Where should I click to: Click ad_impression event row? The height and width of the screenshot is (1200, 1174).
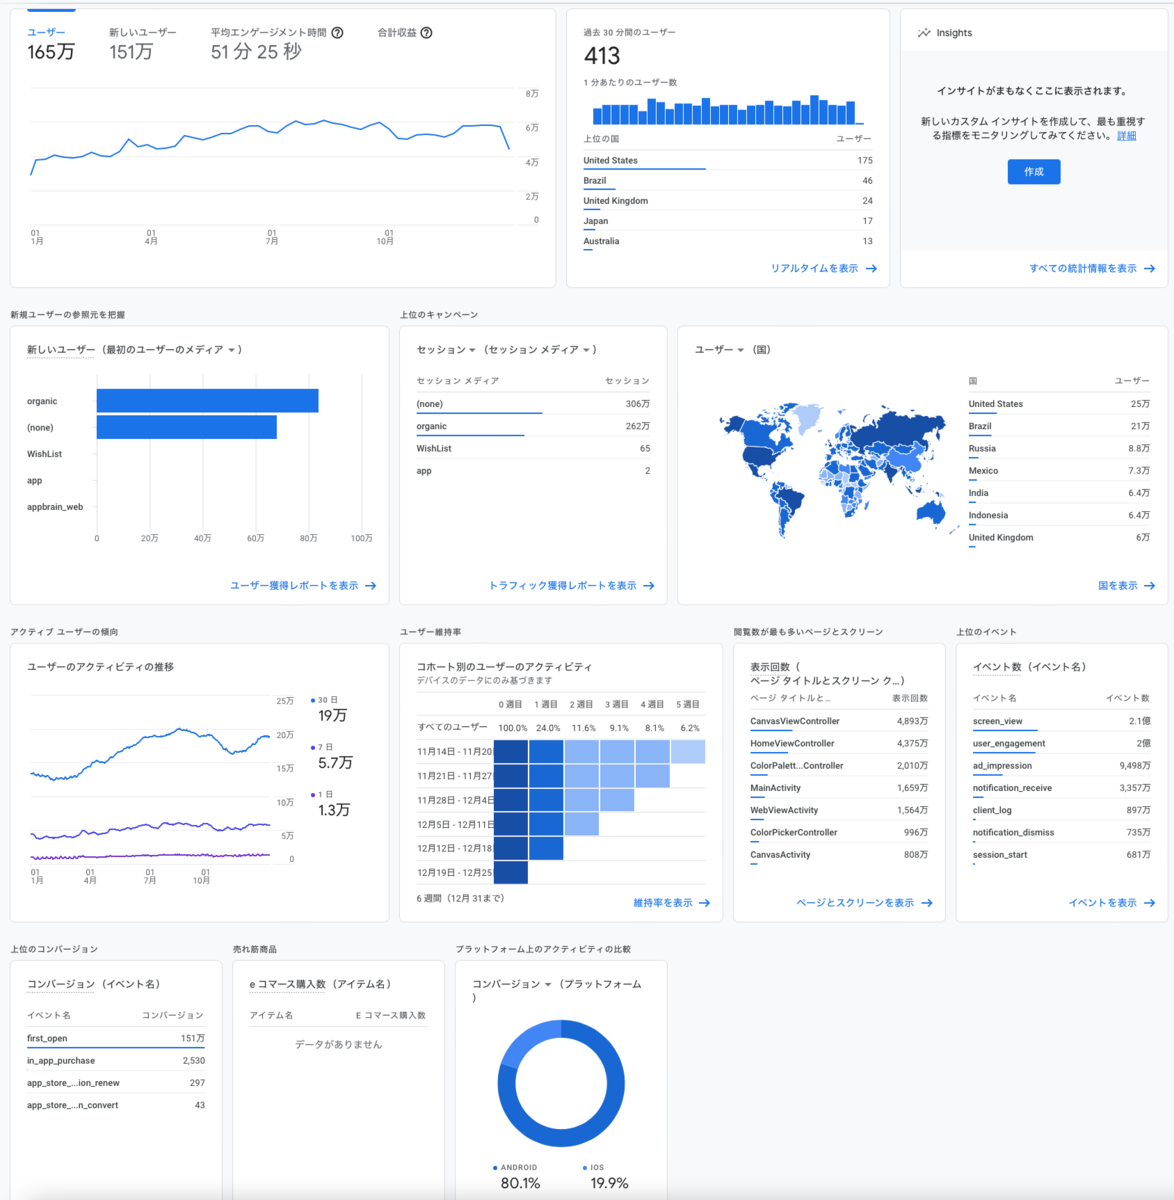point(1061,766)
